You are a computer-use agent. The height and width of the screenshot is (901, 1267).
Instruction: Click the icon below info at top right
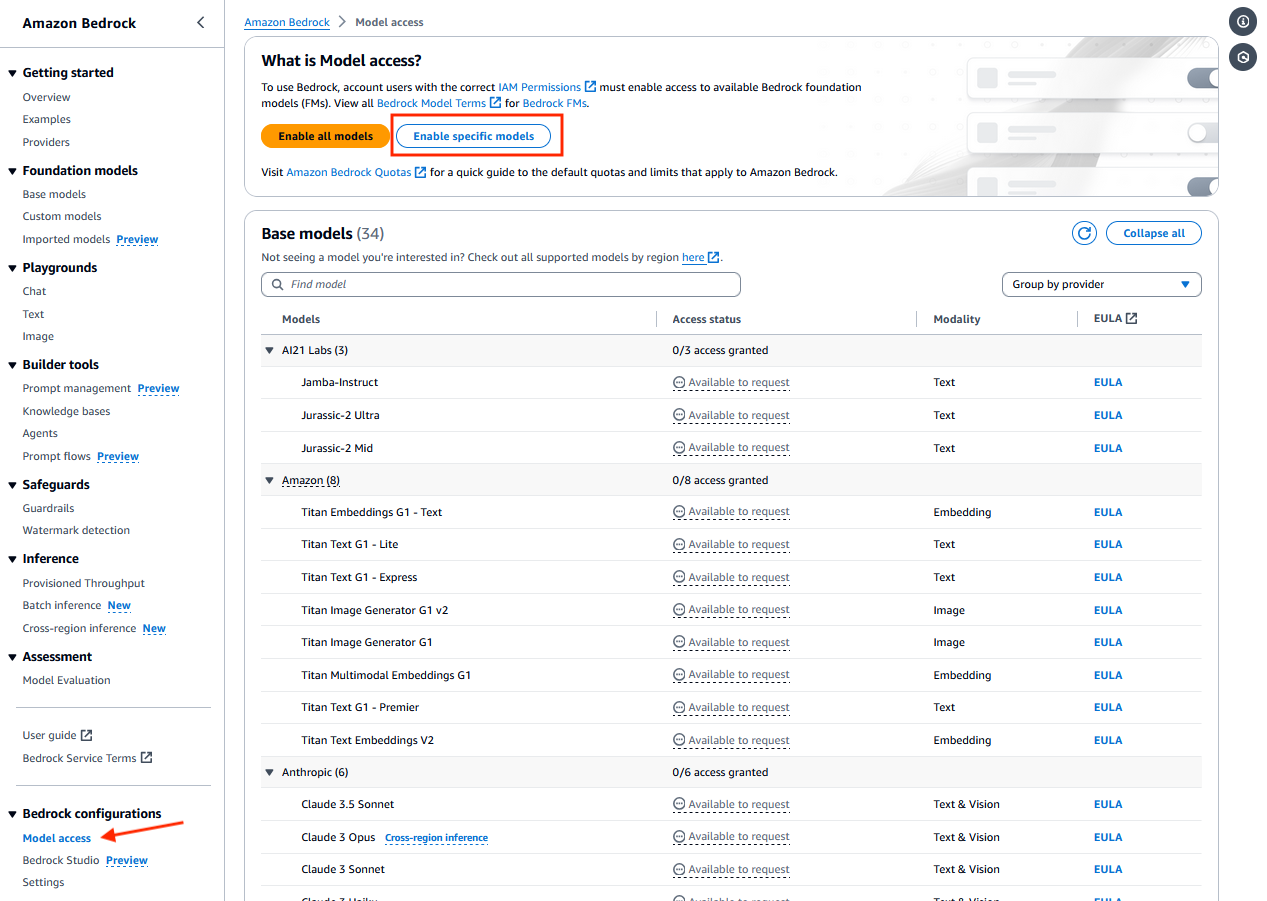pos(1243,57)
